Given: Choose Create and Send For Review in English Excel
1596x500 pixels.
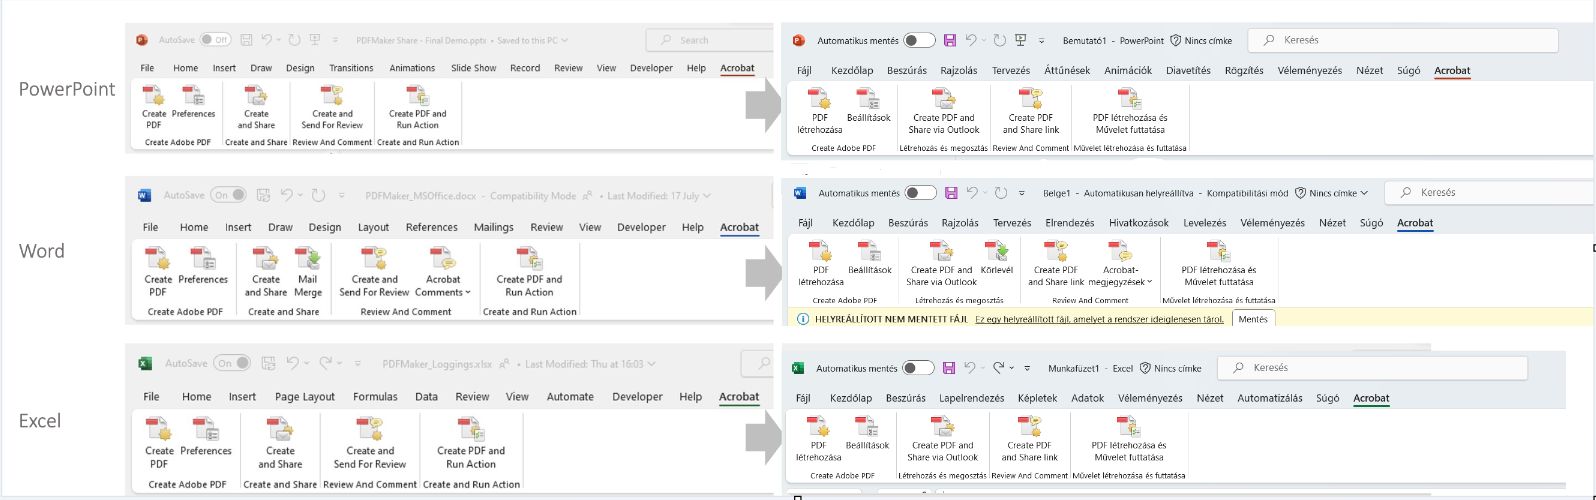Looking at the screenshot, I should tap(370, 443).
